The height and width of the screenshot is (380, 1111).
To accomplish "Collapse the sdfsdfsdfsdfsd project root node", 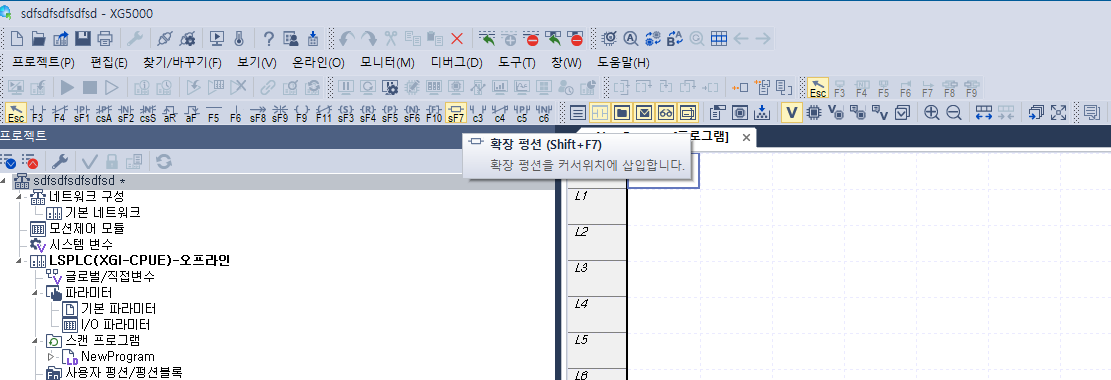I will 4,180.
